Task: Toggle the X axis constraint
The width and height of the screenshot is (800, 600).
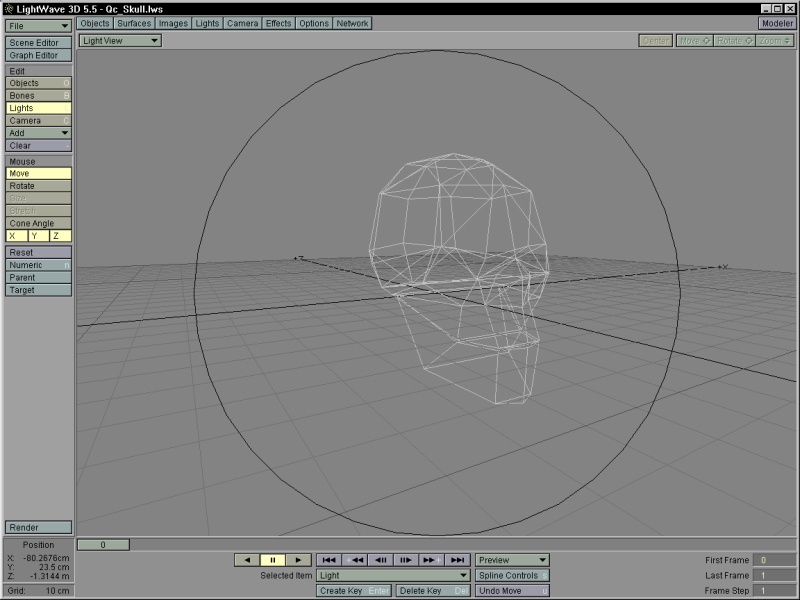Action: point(16,236)
